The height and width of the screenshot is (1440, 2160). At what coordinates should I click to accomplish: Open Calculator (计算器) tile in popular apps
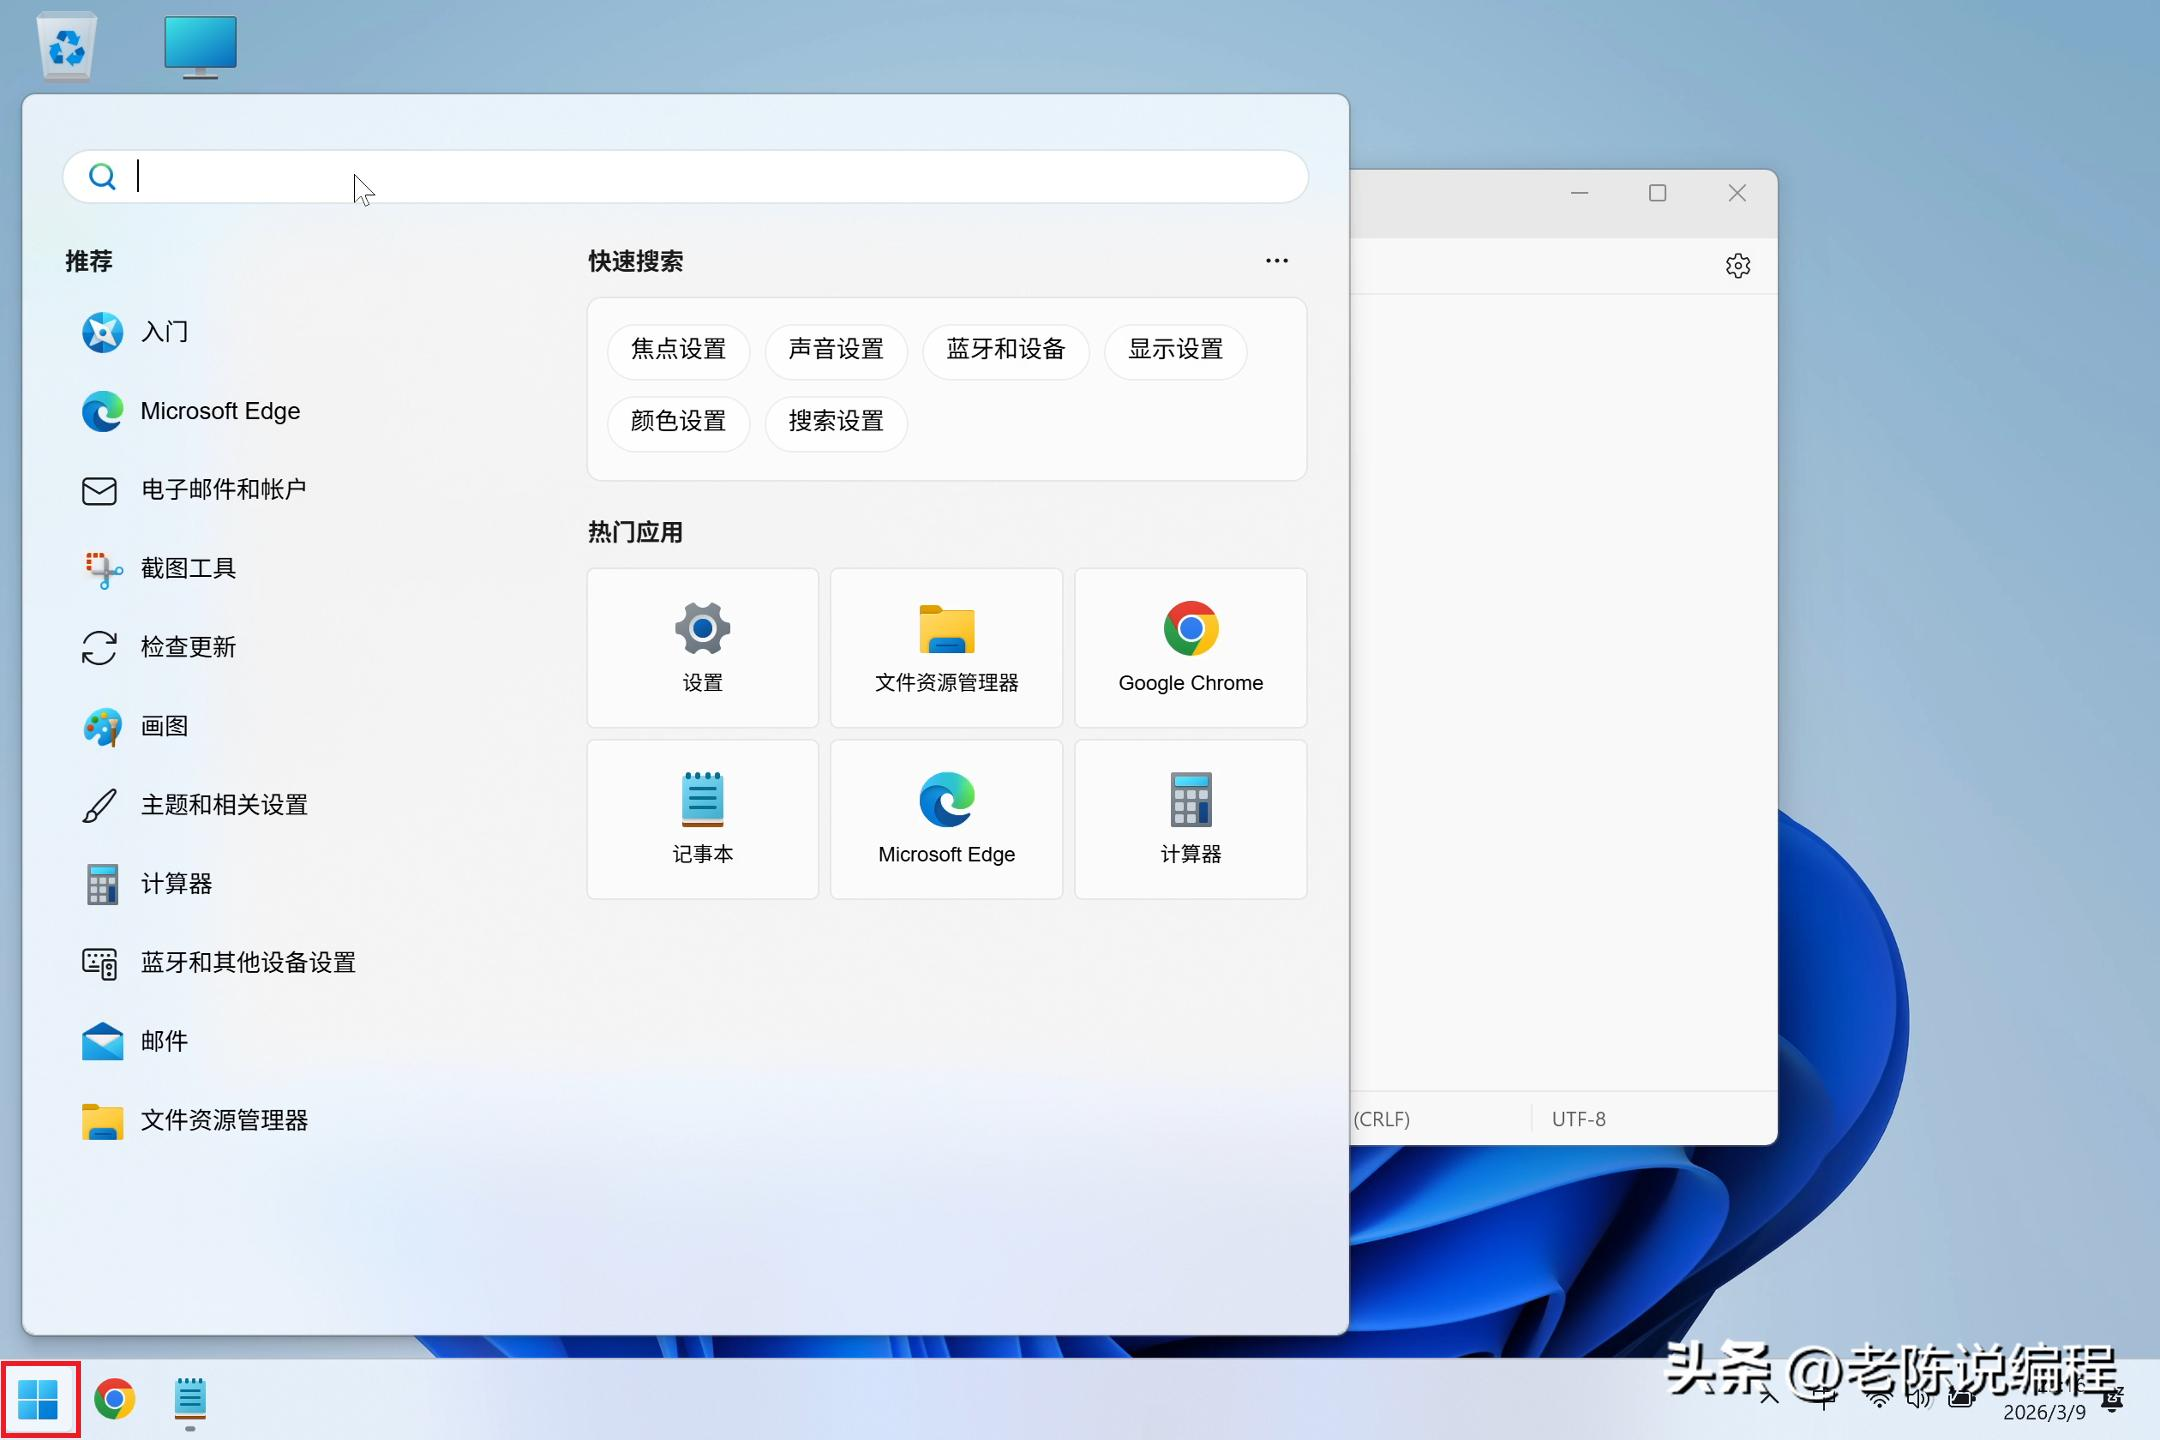[1190, 819]
